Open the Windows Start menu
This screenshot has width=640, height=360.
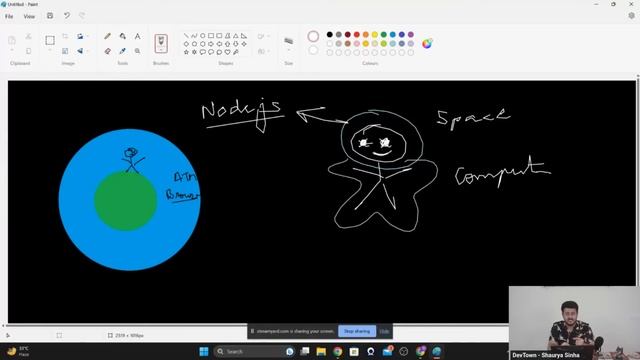click(204, 351)
